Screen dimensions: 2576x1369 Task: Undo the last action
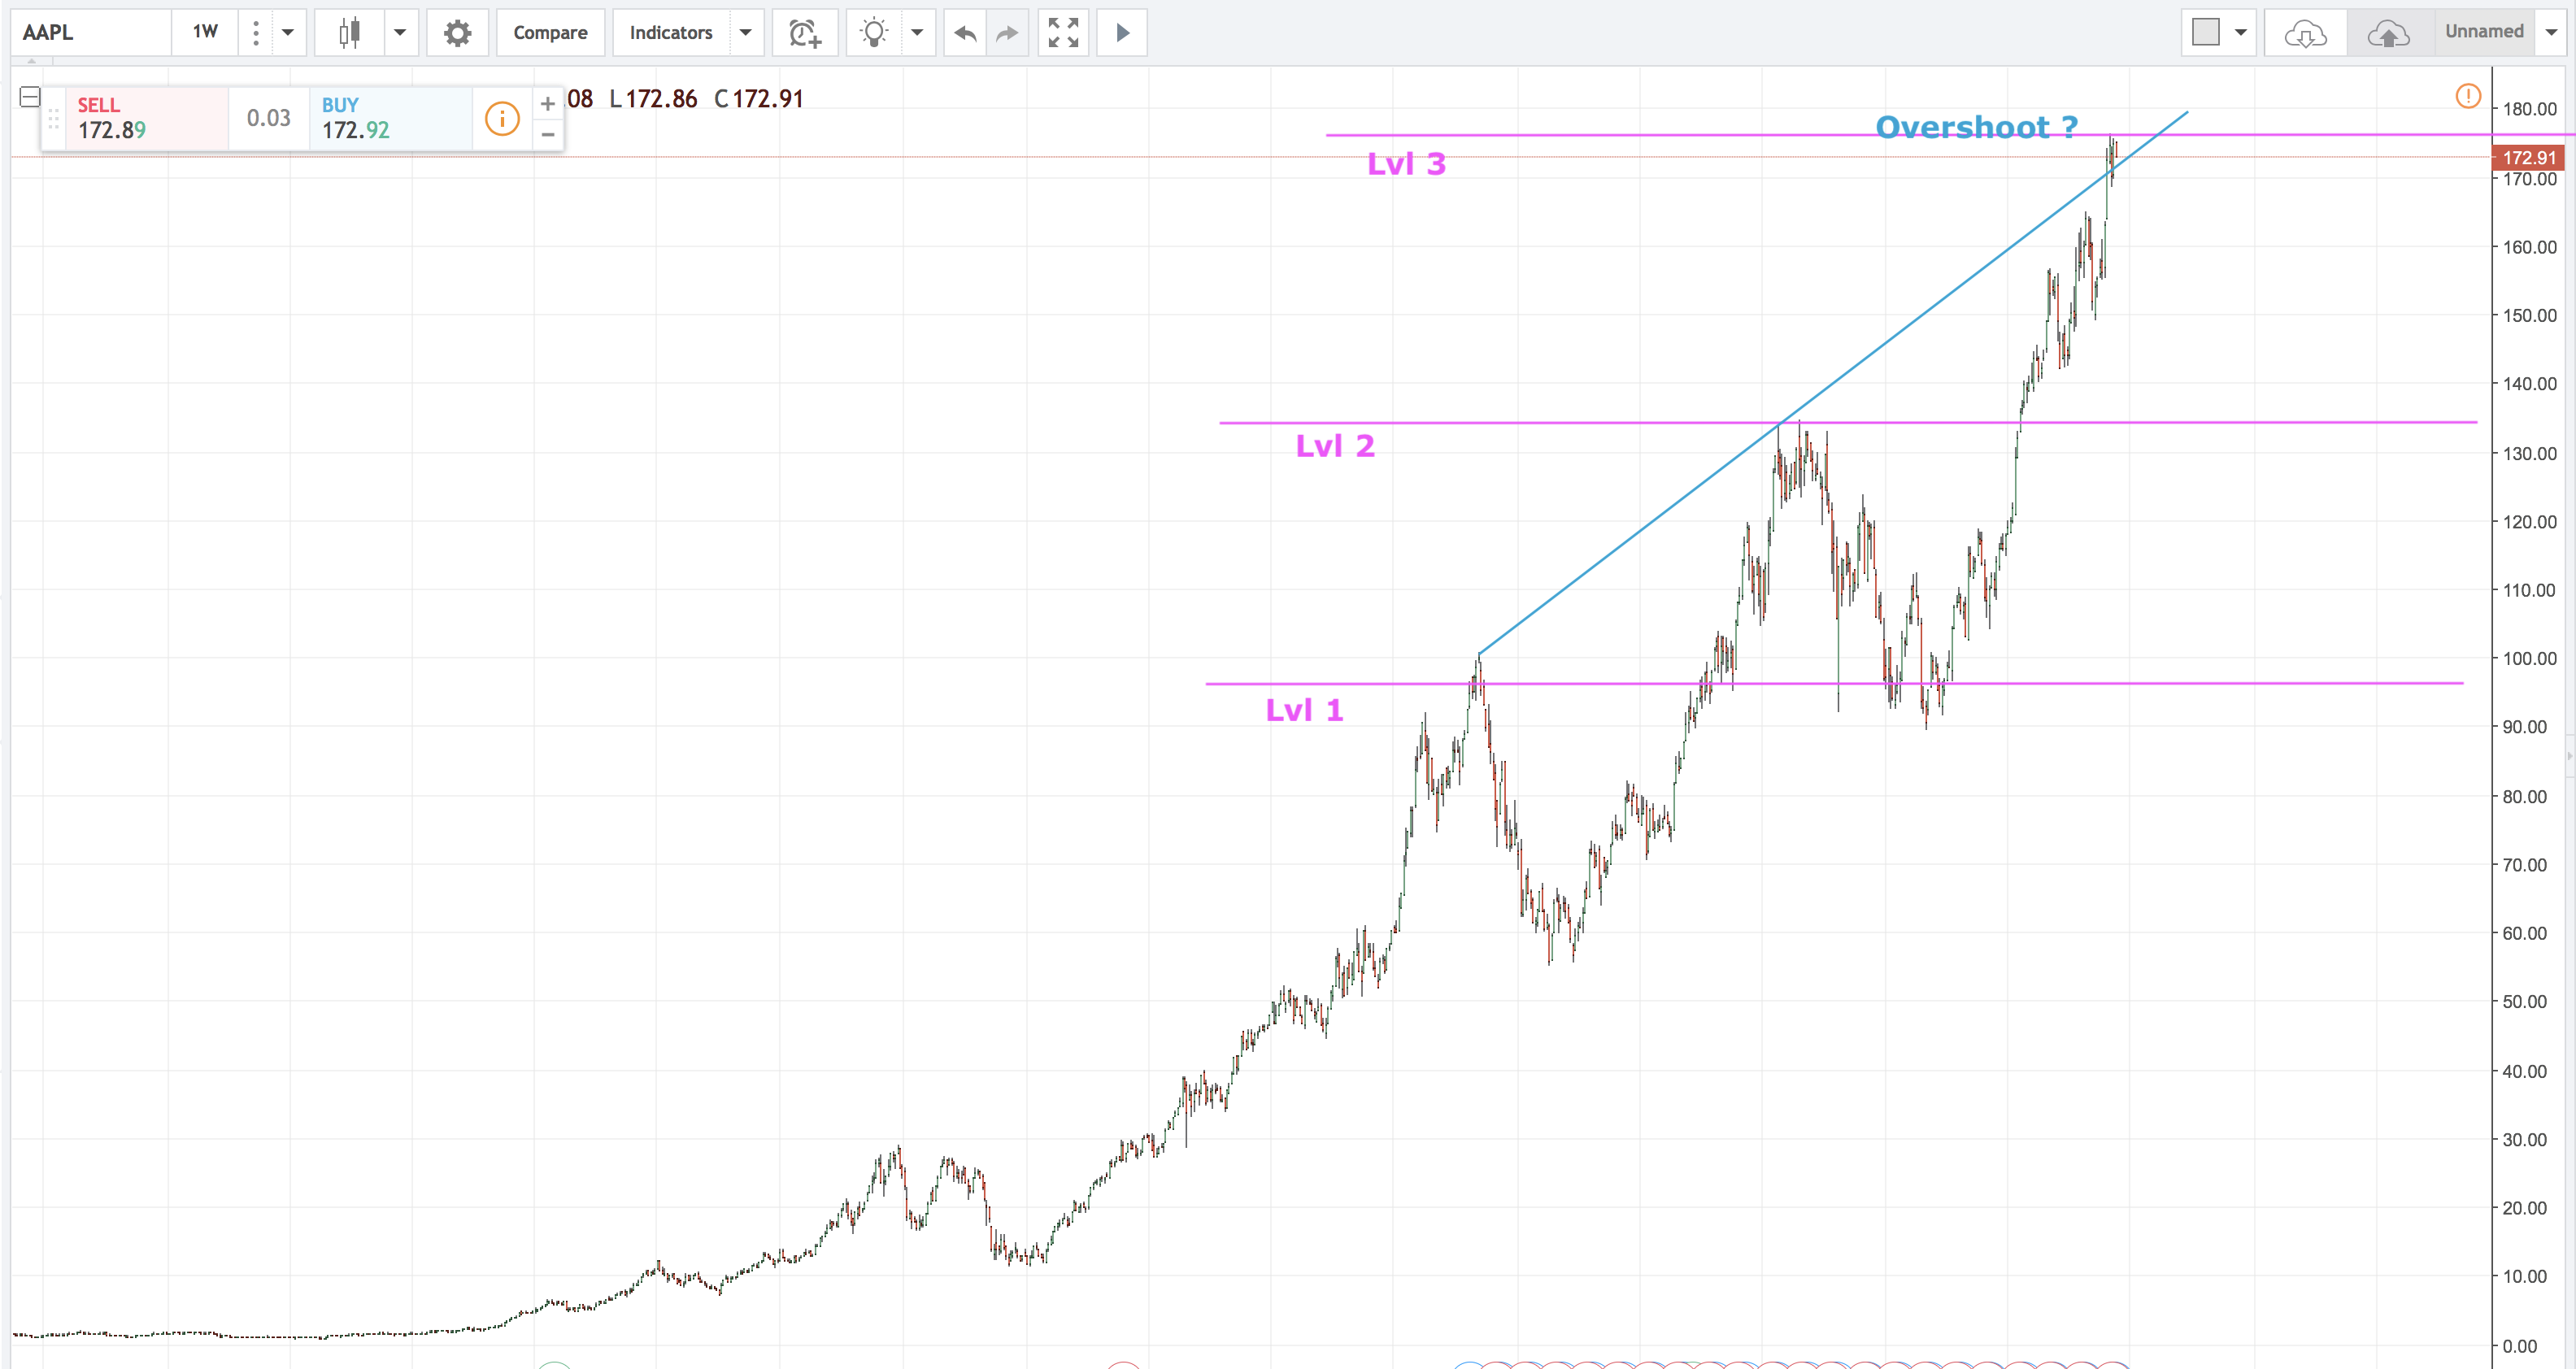(x=965, y=33)
